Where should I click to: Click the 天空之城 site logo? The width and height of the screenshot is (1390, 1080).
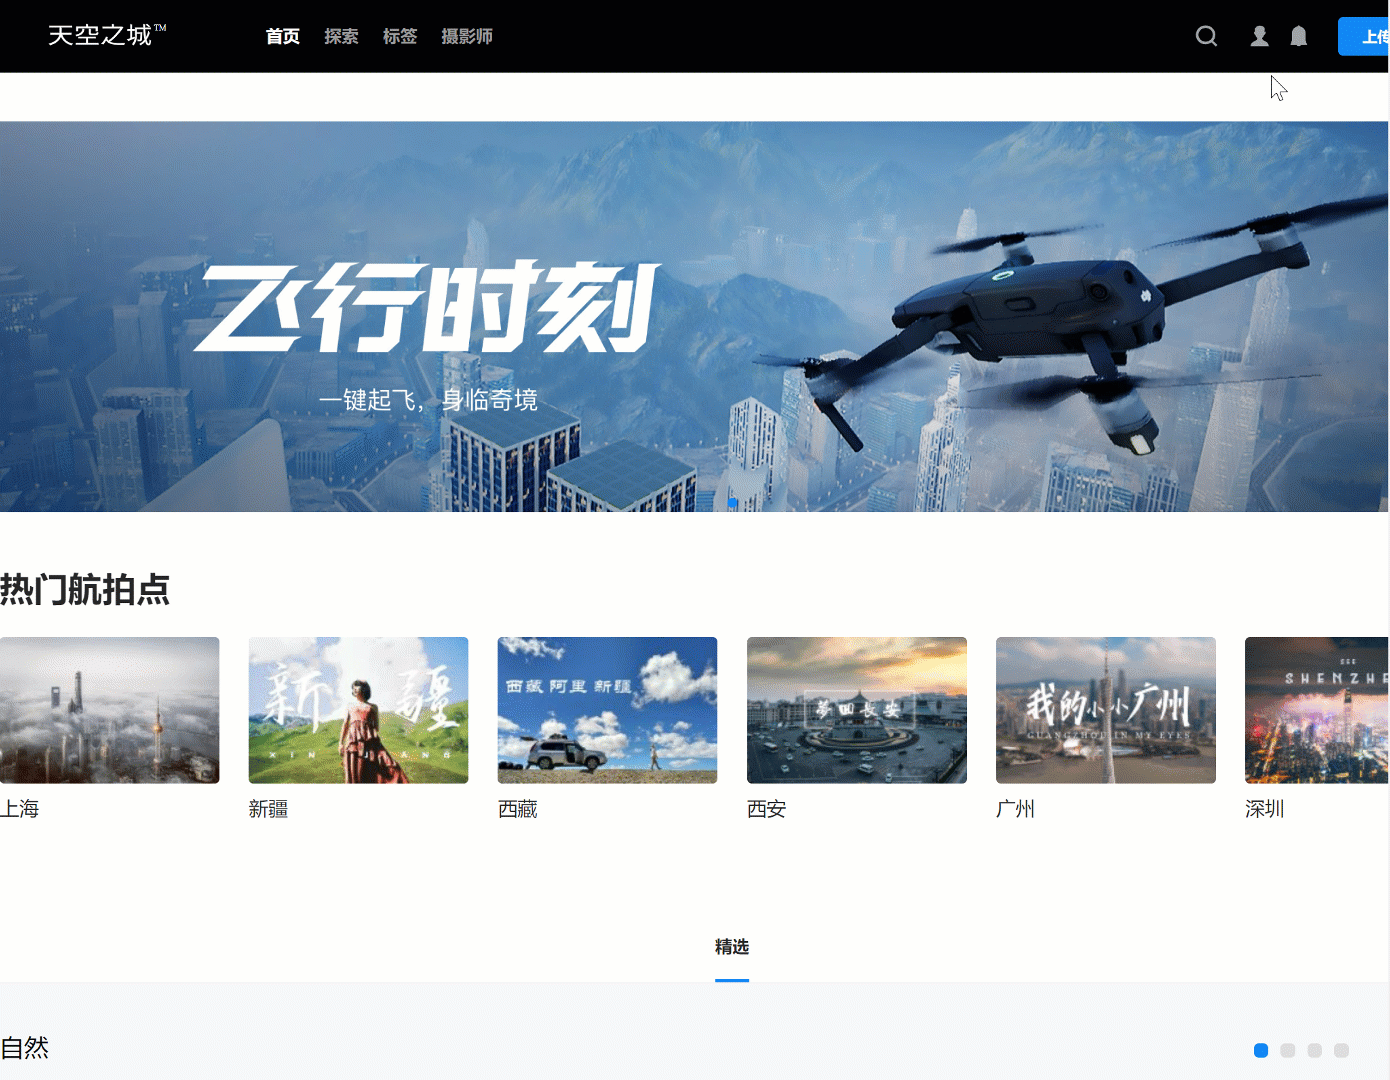(x=107, y=35)
